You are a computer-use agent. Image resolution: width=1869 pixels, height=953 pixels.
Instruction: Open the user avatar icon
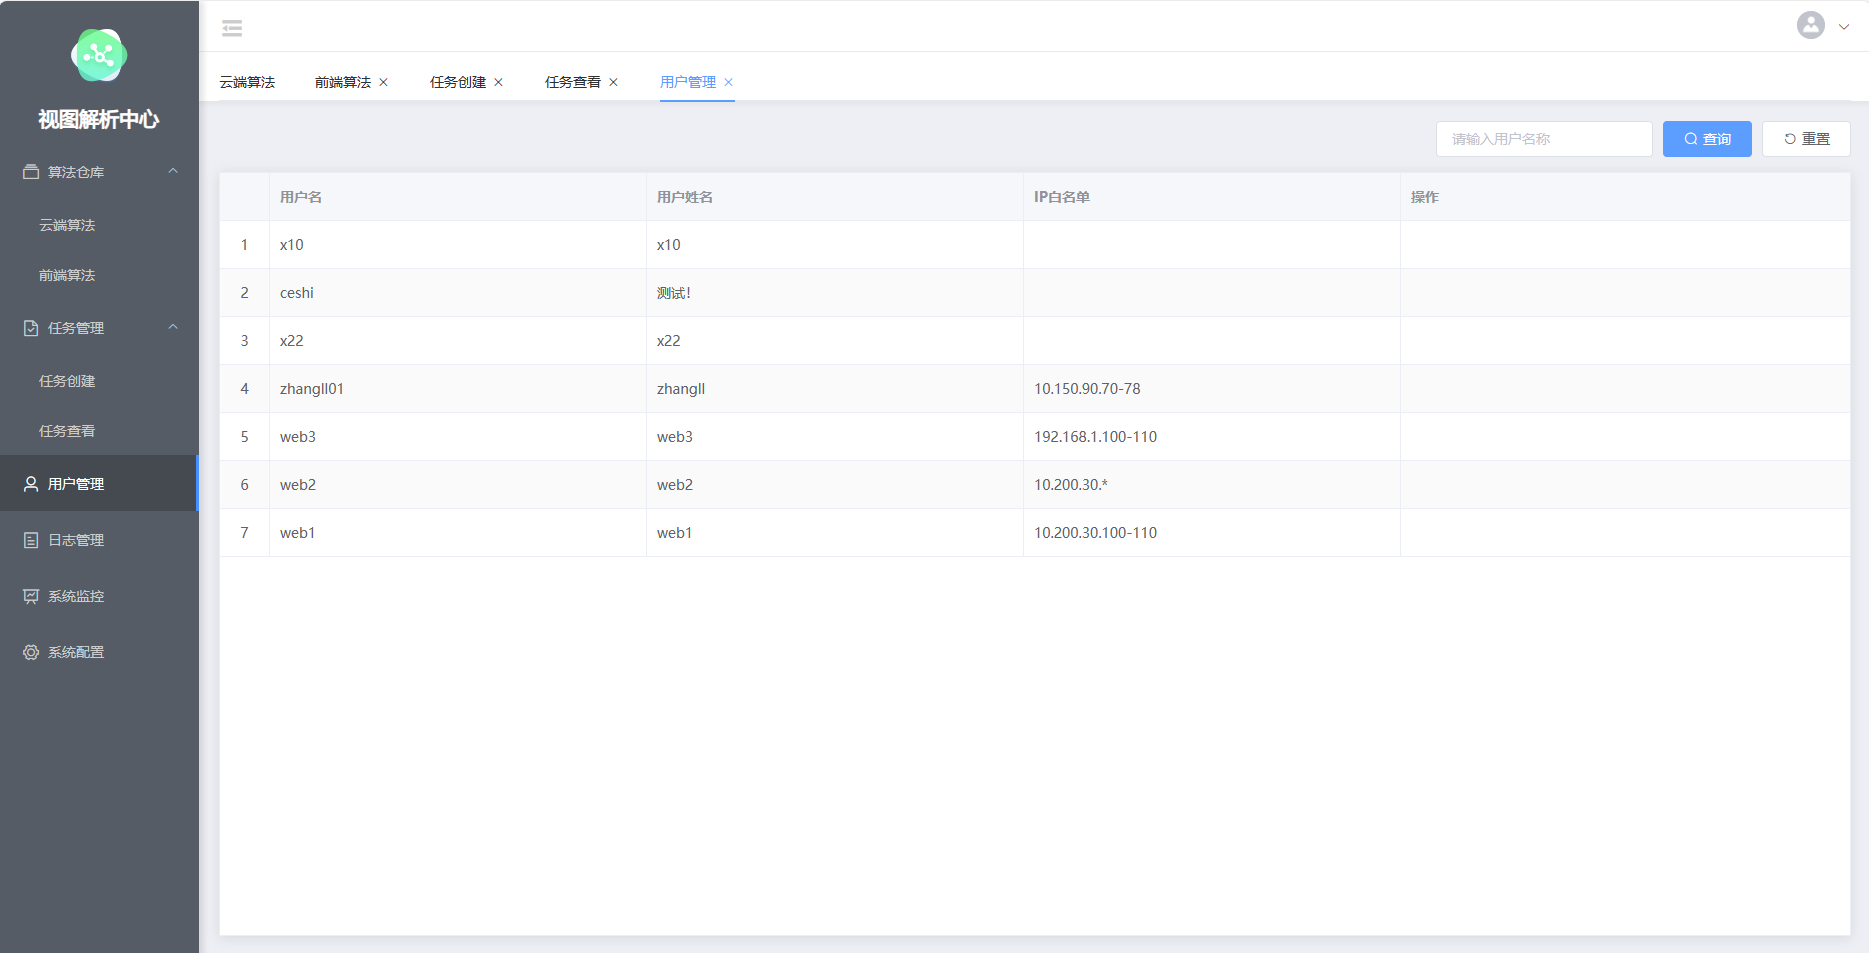pos(1810,25)
